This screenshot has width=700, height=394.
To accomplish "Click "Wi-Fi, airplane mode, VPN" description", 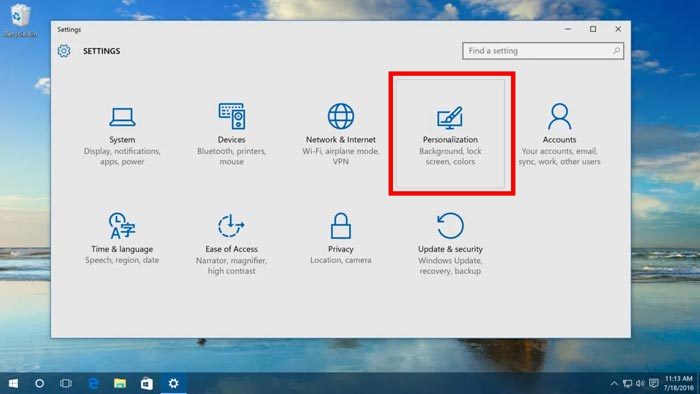I will click(x=341, y=156).
